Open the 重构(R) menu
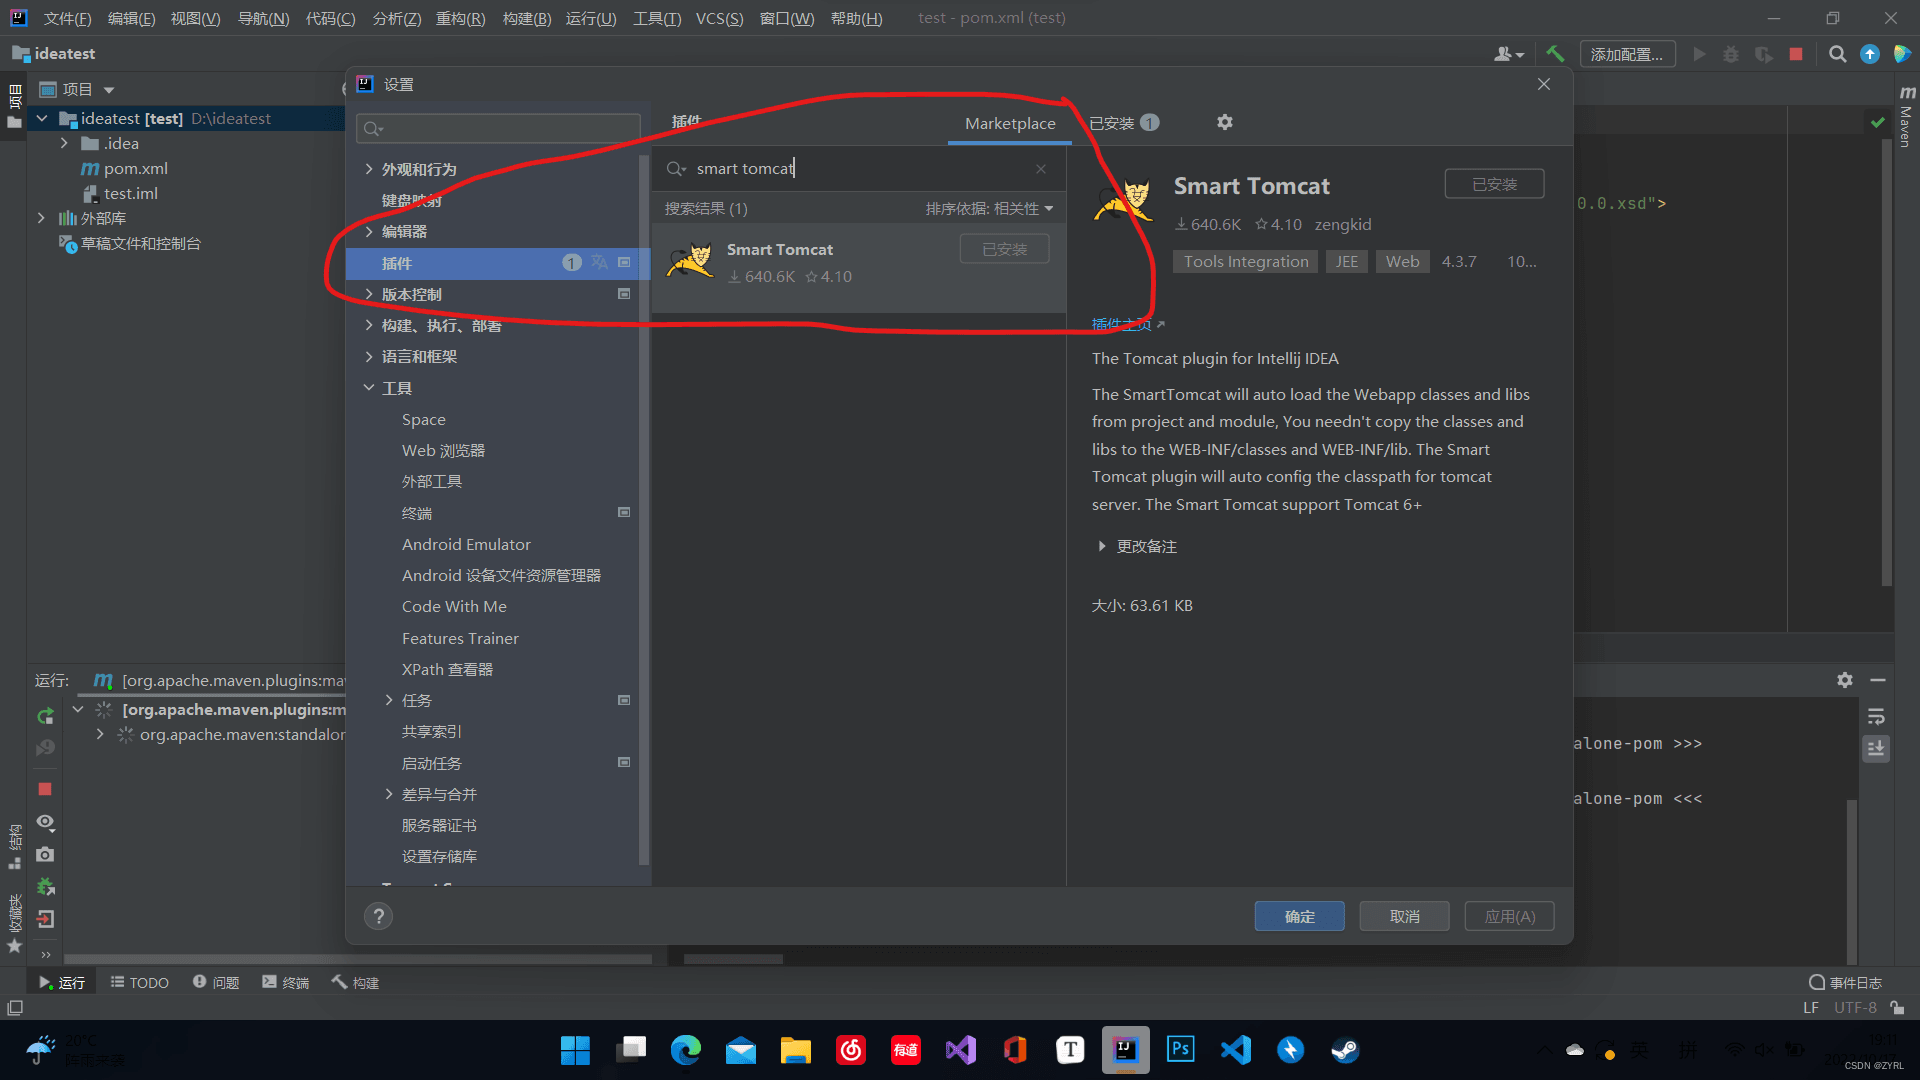This screenshot has height=1080, width=1920. [x=460, y=18]
